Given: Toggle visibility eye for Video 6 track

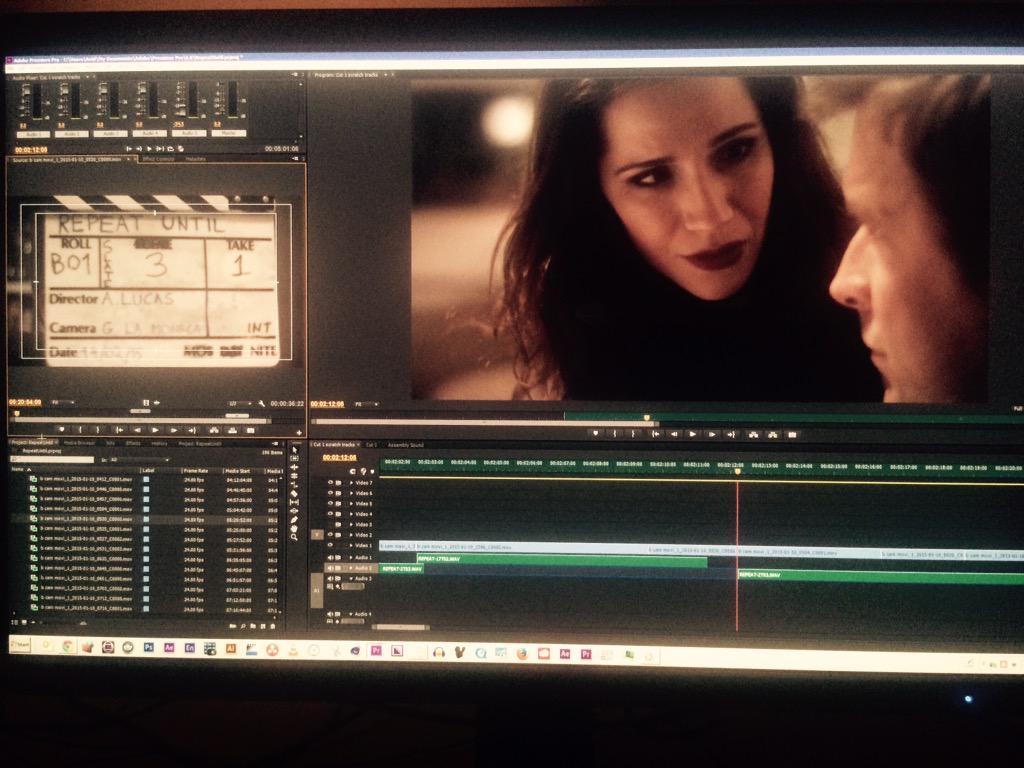Looking at the screenshot, I should tap(330, 493).
